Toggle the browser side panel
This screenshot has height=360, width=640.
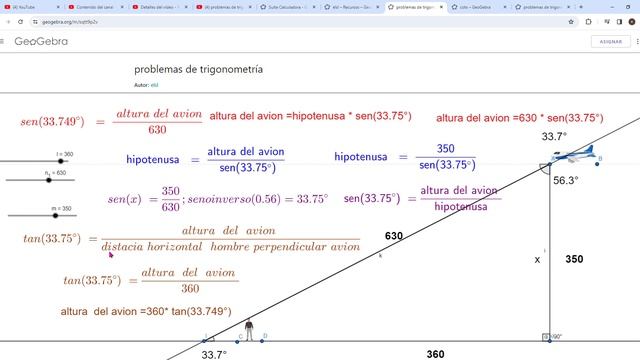(619, 22)
